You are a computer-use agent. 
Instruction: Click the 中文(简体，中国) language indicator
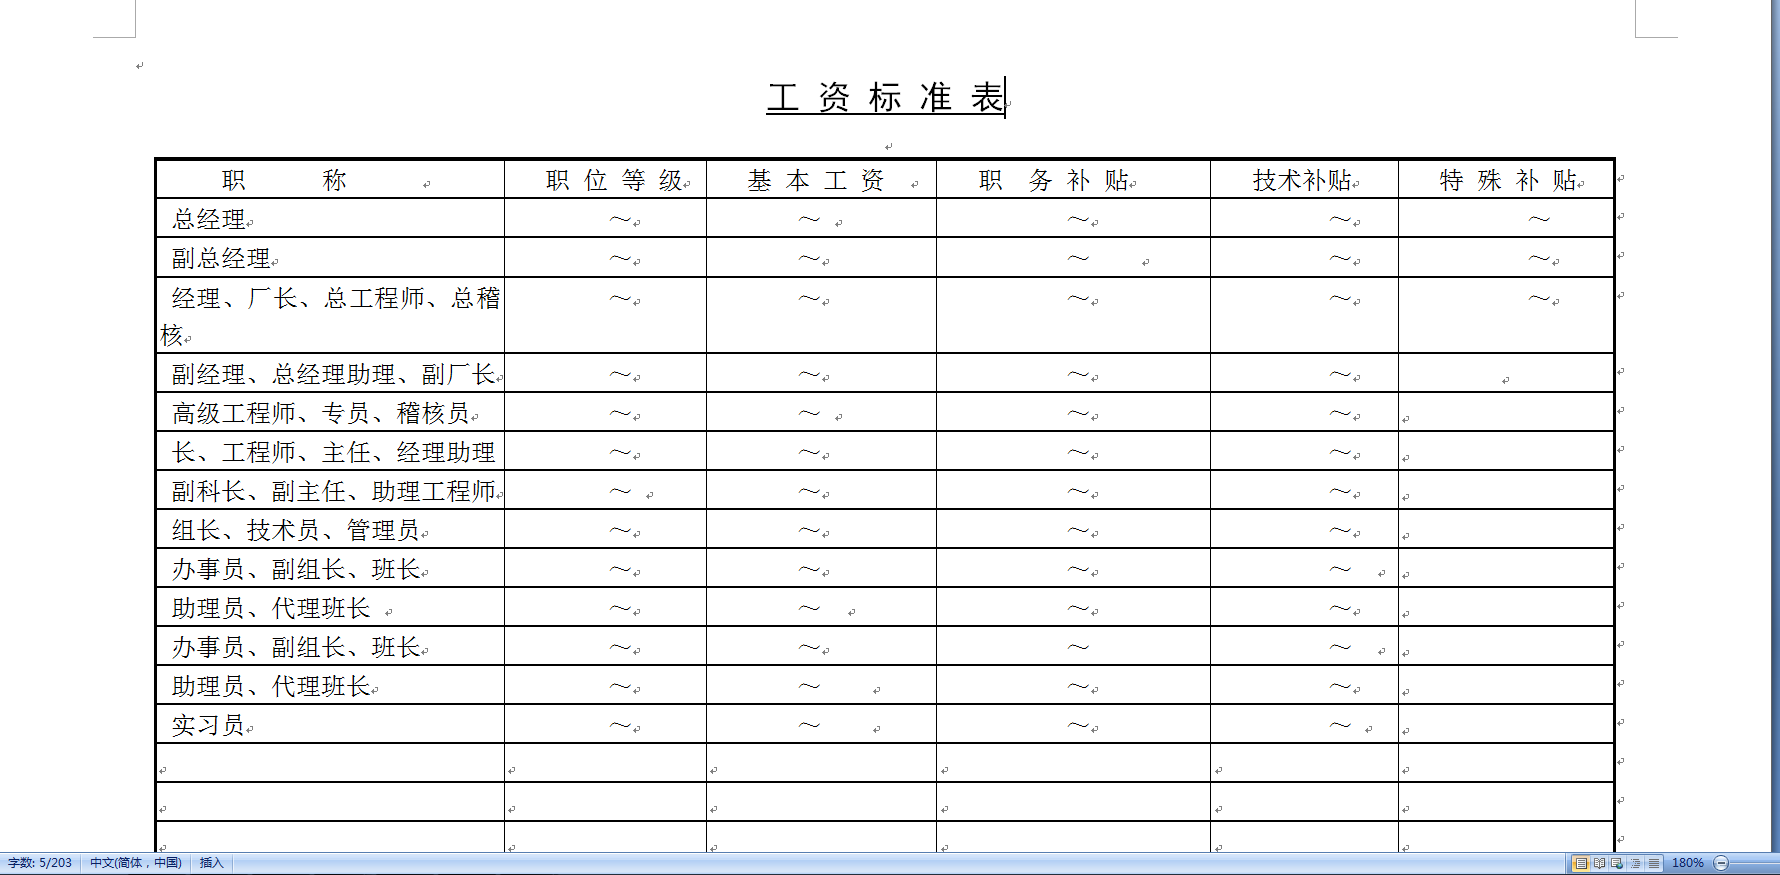point(136,863)
